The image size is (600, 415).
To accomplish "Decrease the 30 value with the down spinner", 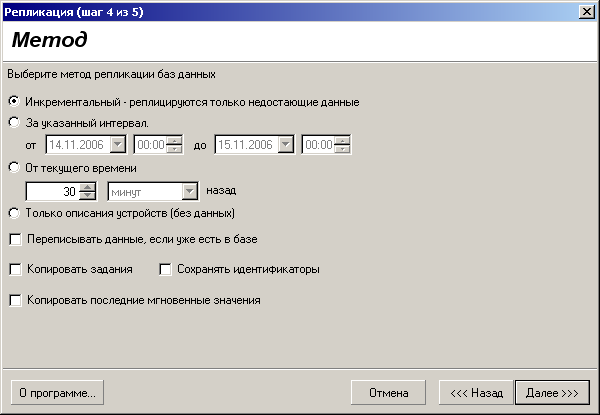I will coord(88,195).
